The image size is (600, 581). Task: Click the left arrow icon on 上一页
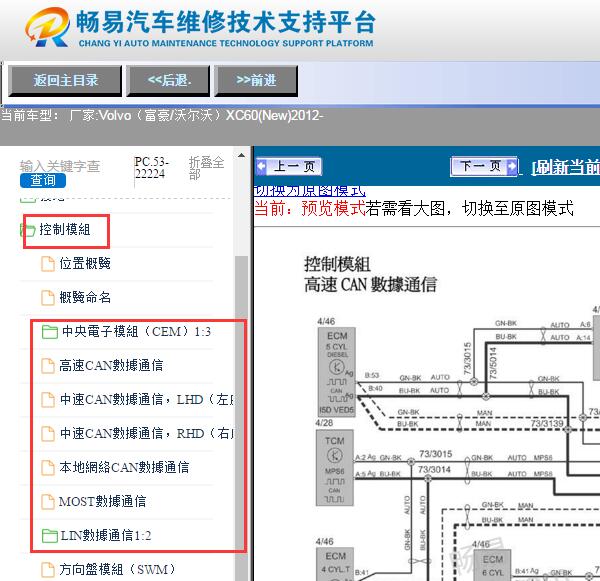[262, 166]
